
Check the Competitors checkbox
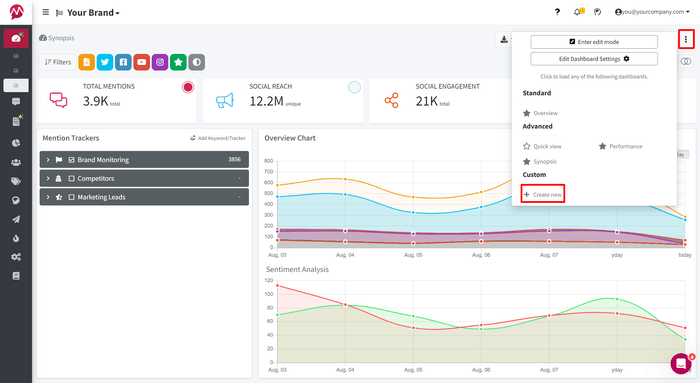tap(71, 178)
